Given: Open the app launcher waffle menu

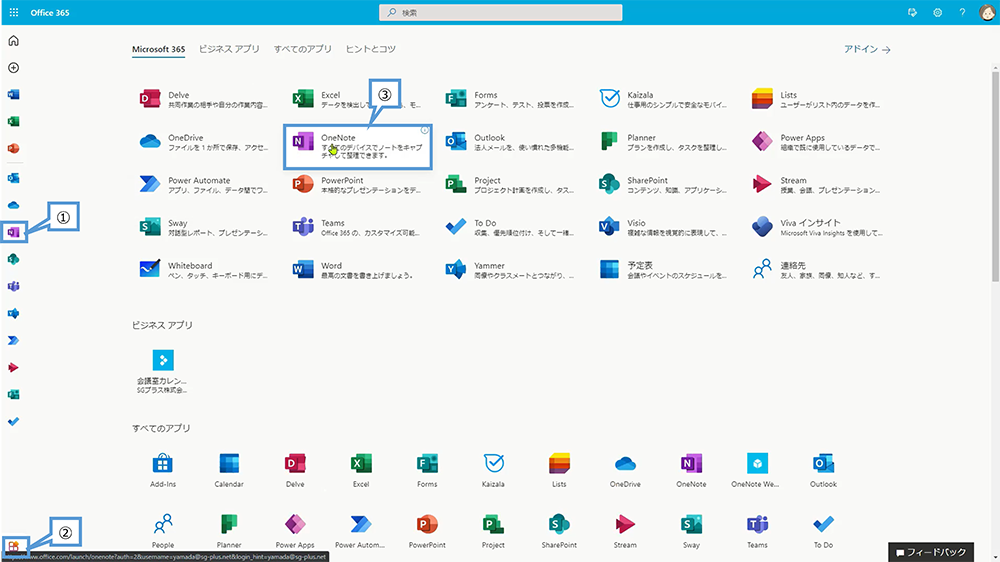Looking at the screenshot, I should pyautogui.click(x=13, y=12).
